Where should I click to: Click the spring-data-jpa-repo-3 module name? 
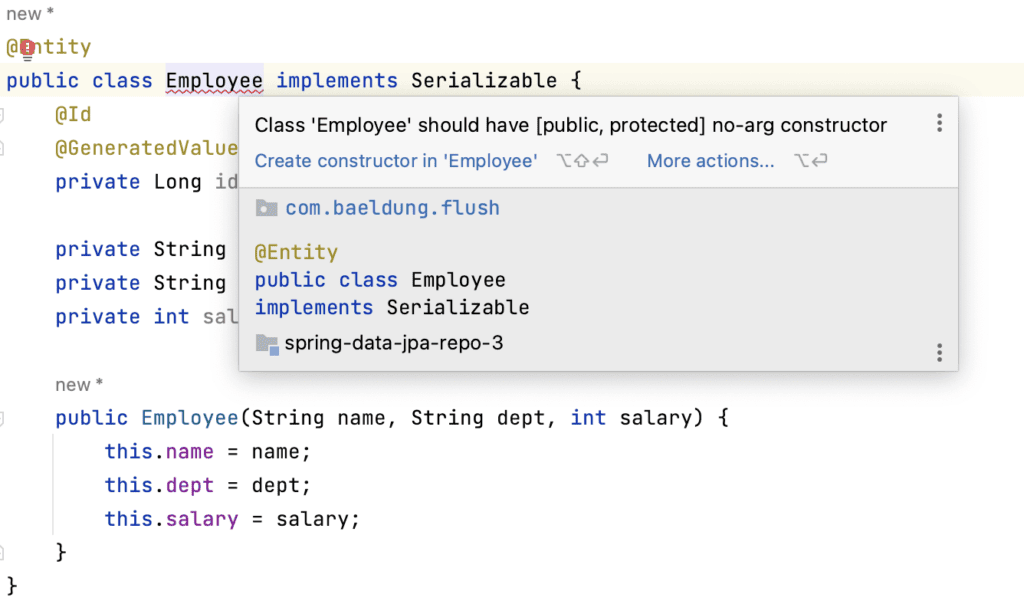tap(394, 343)
